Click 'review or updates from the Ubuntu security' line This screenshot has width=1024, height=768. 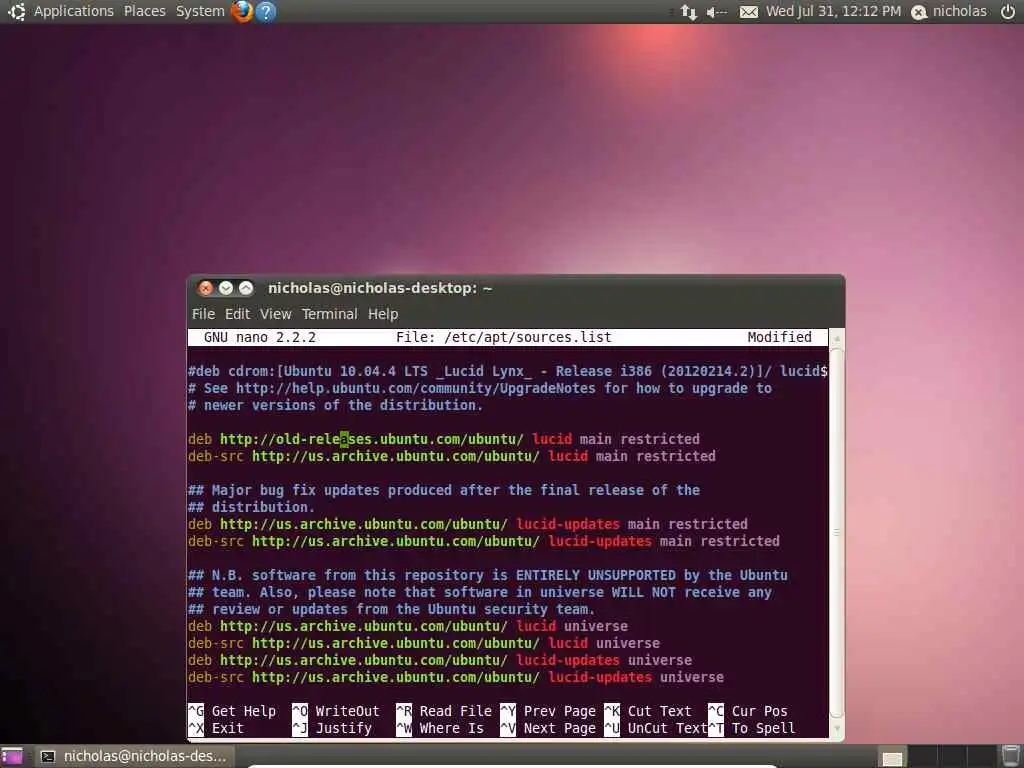point(391,609)
